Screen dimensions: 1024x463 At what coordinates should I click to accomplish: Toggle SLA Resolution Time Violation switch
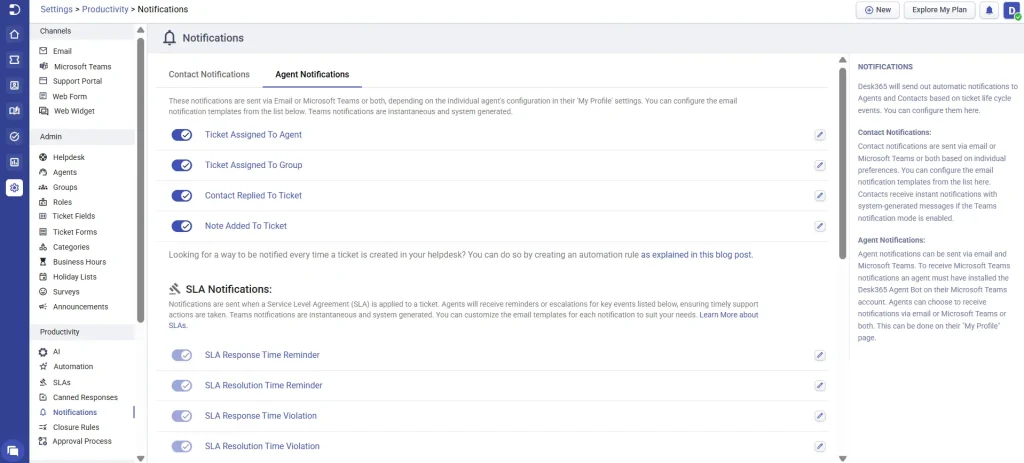pos(182,446)
